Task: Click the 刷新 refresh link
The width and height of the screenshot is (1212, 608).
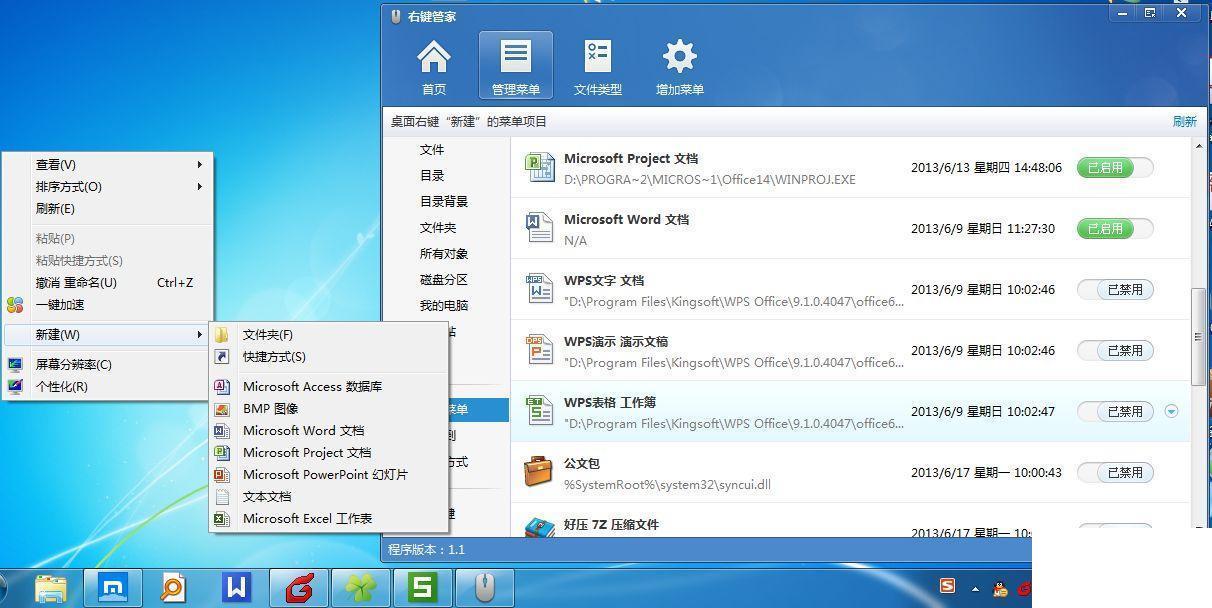Action: [x=1184, y=122]
